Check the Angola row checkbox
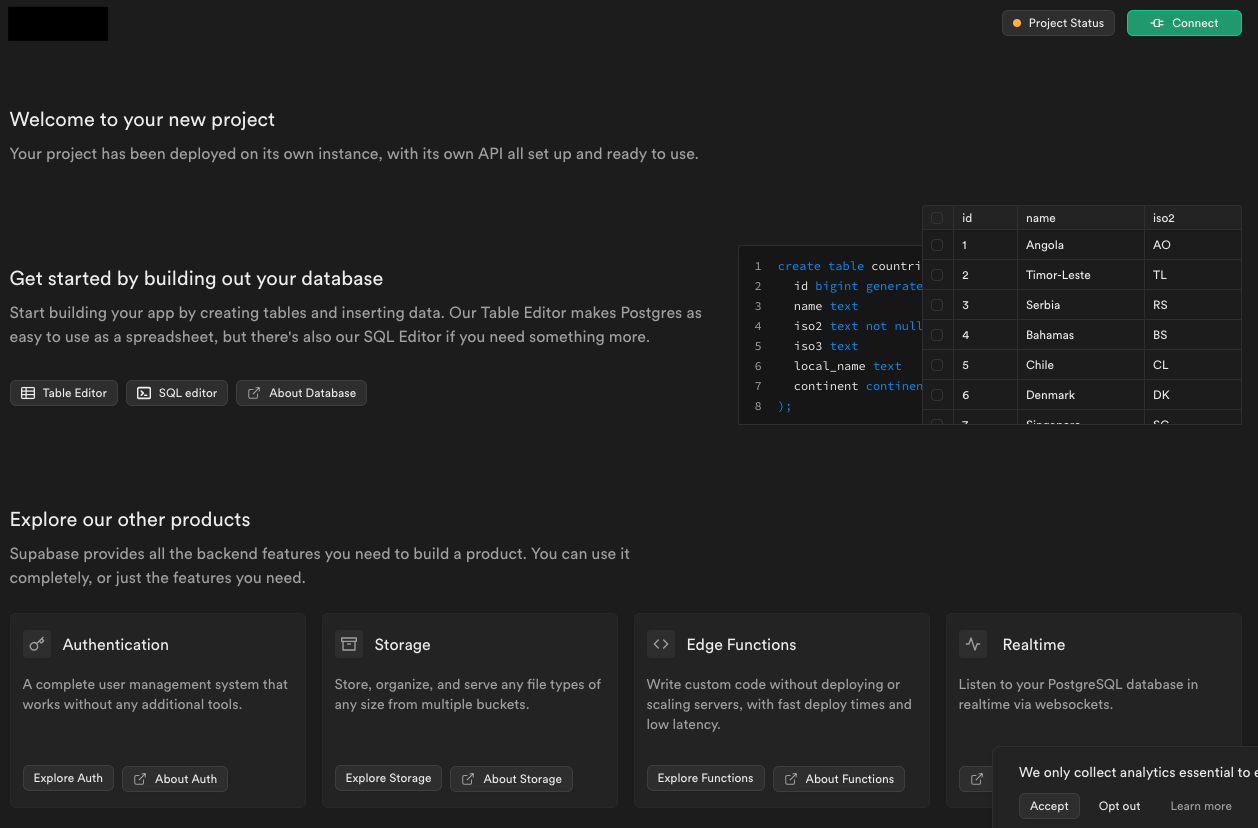Image resolution: width=1258 pixels, height=828 pixels. click(937, 245)
